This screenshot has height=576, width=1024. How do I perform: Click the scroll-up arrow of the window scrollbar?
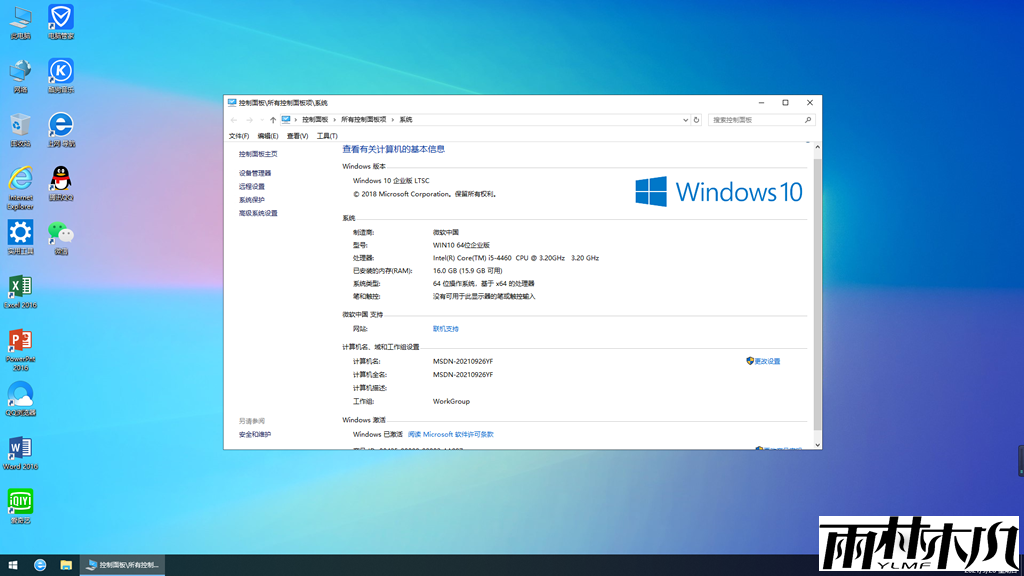[x=817, y=148]
